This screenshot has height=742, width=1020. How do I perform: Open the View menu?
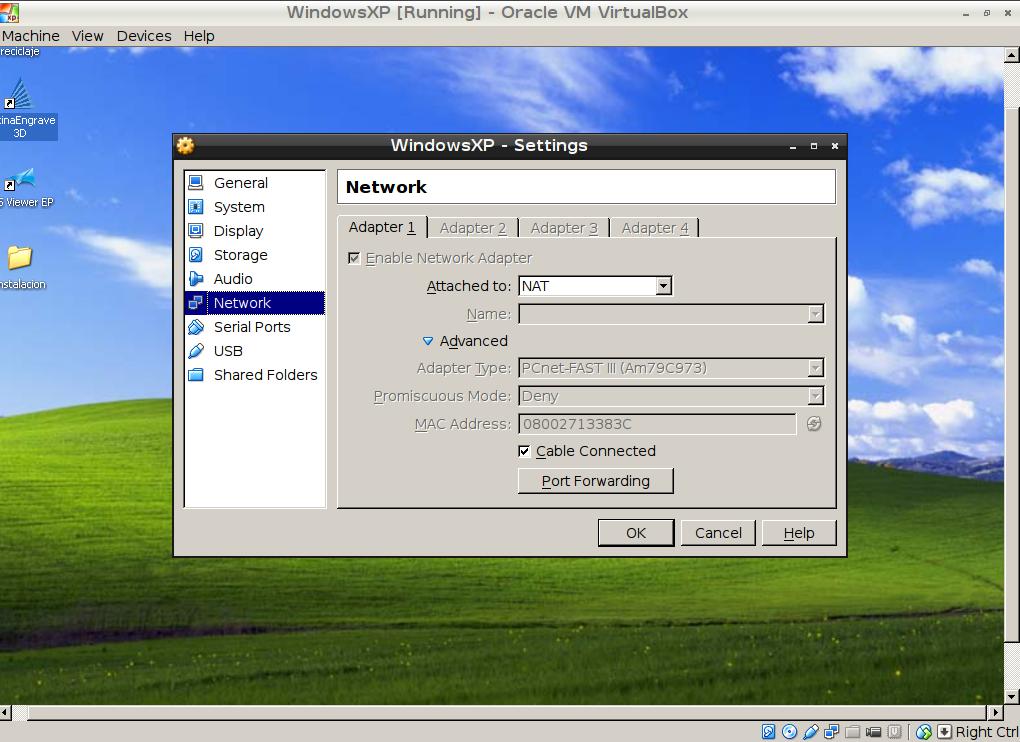pos(88,36)
